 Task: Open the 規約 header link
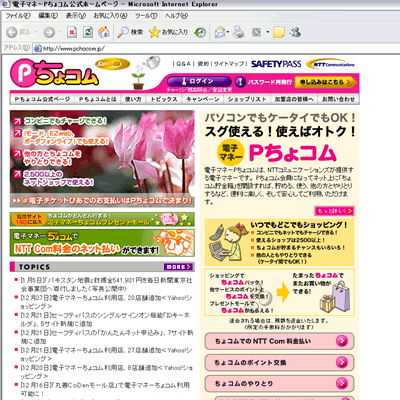203,64
